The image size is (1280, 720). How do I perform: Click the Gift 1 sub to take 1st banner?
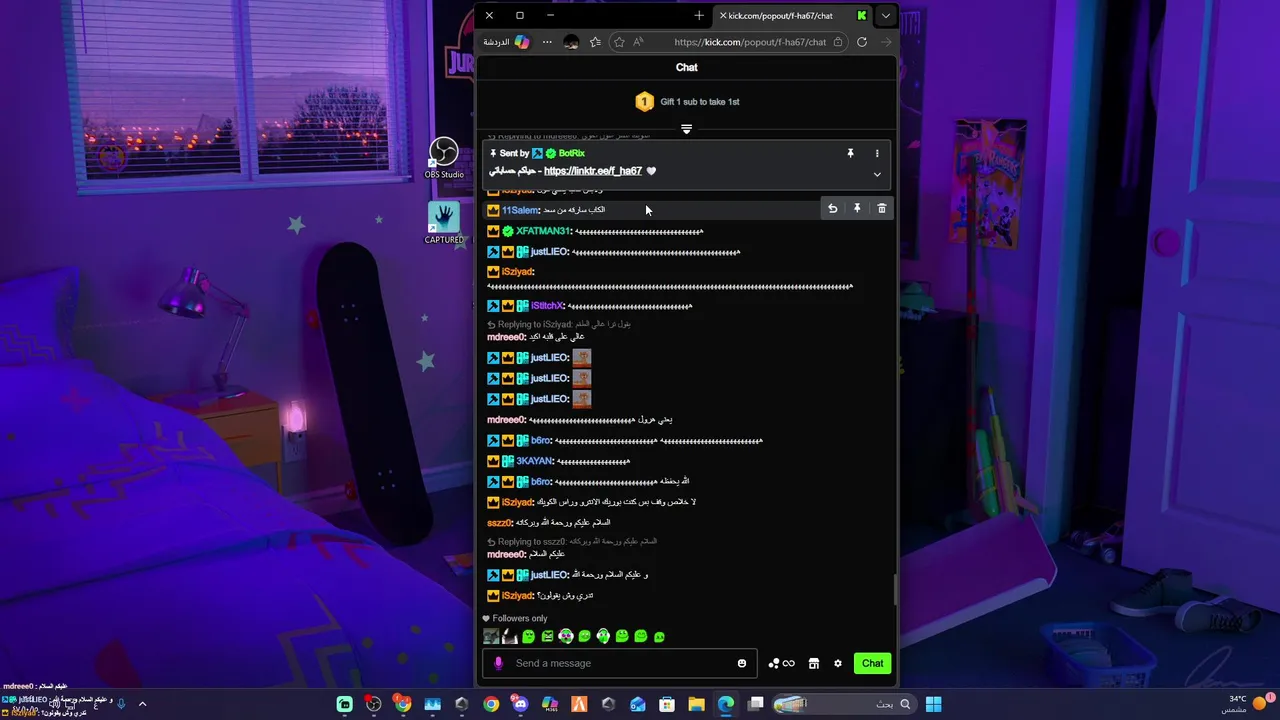click(x=687, y=102)
